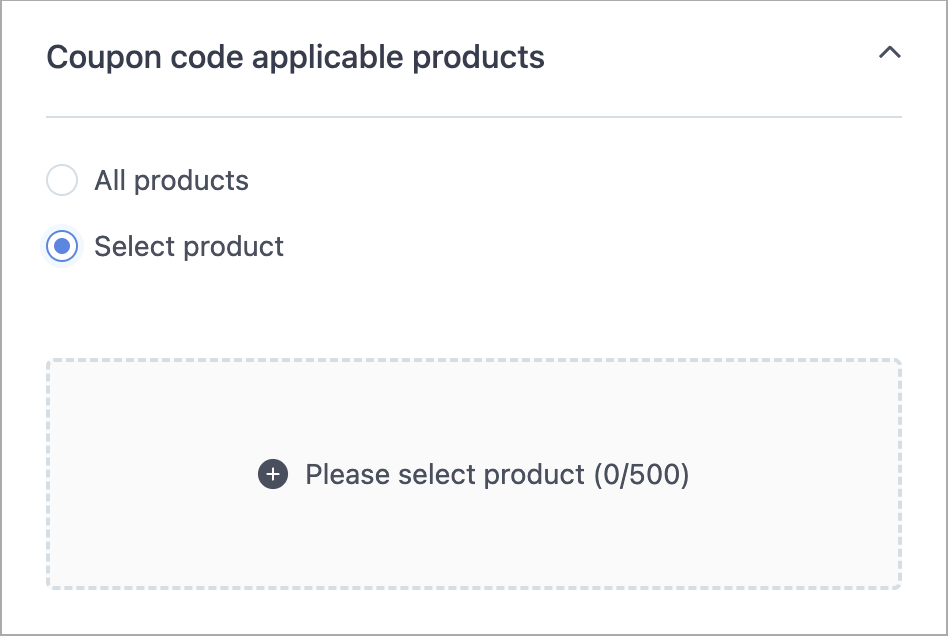Hit the upward chevron arrow icon
The width and height of the screenshot is (948, 636).
point(889,53)
